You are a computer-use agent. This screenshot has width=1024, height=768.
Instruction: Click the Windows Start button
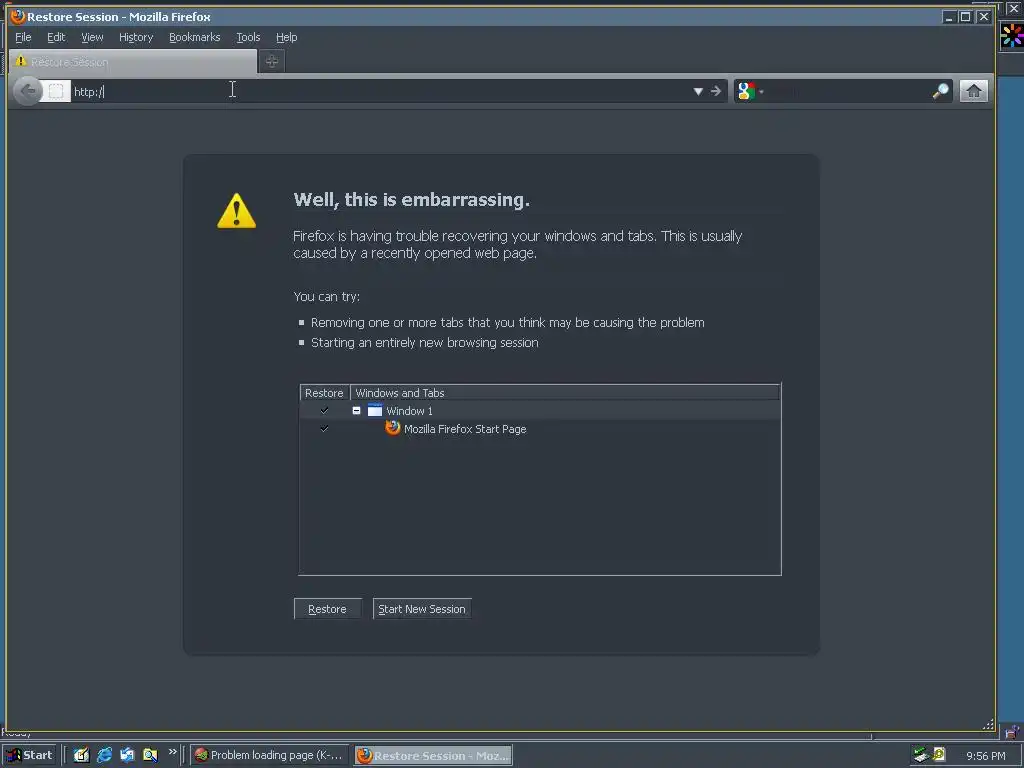[30, 755]
